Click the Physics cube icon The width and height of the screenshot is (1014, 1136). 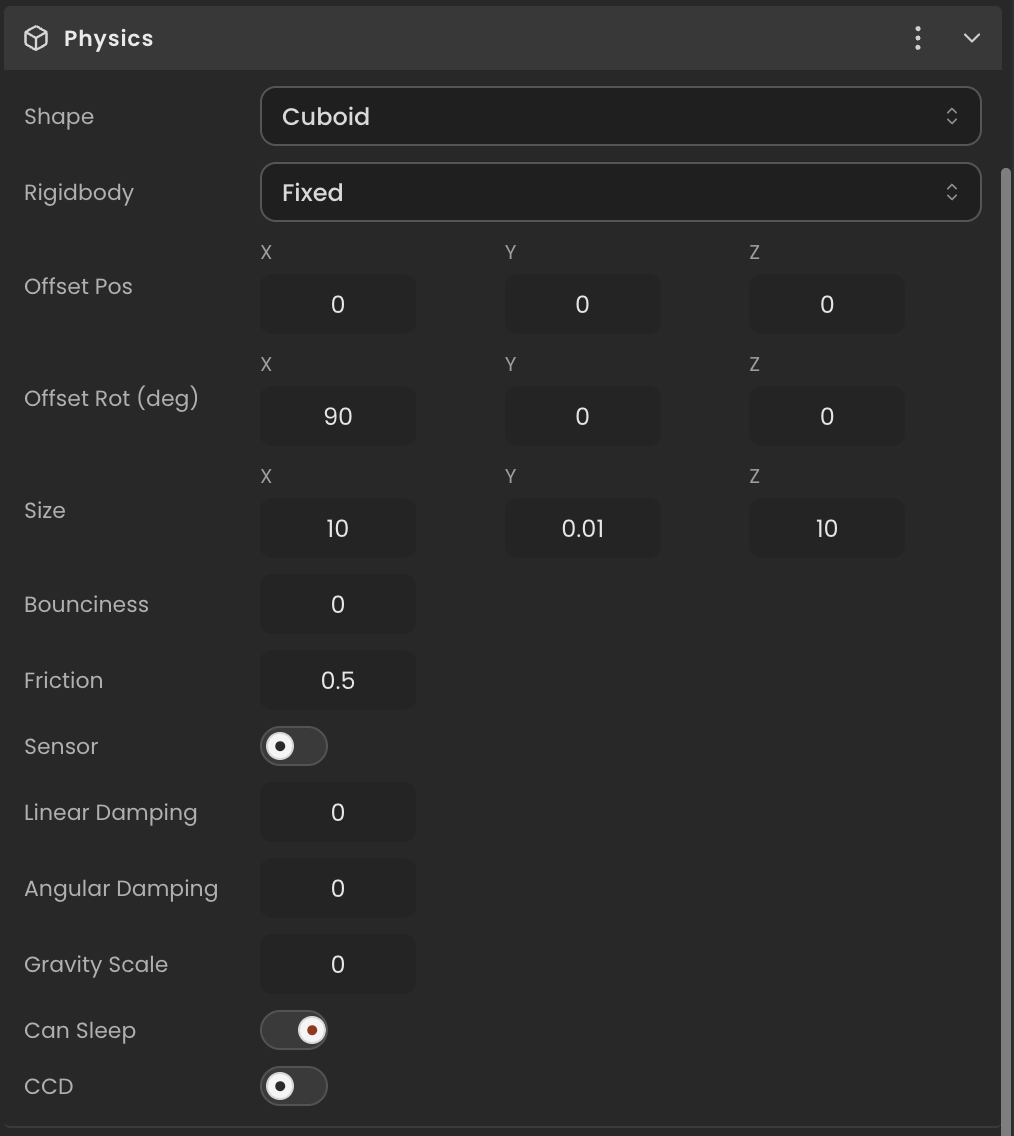click(x=35, y=38)
